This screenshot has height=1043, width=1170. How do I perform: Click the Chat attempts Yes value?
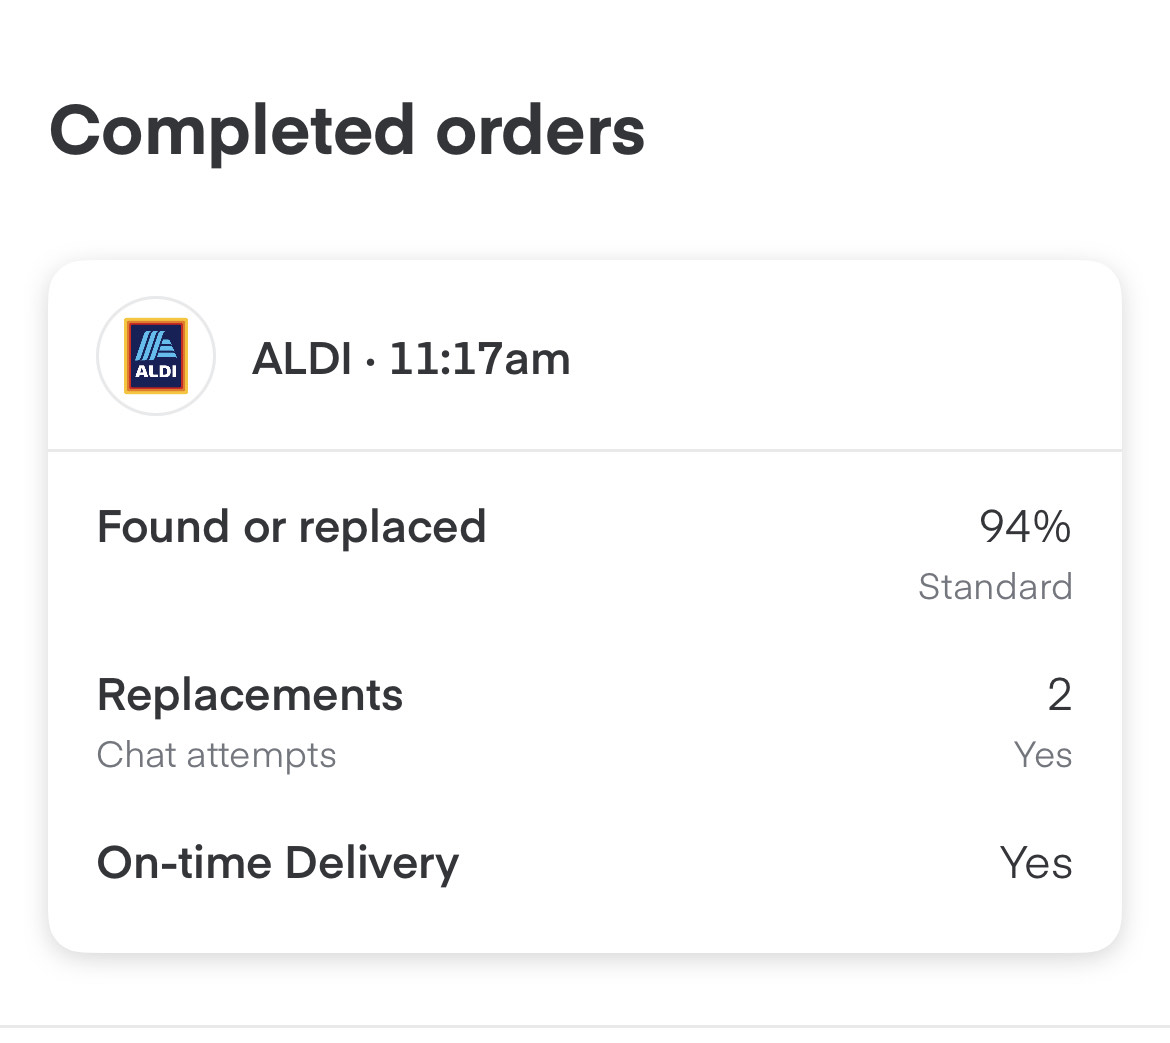tap(1043, 754)
